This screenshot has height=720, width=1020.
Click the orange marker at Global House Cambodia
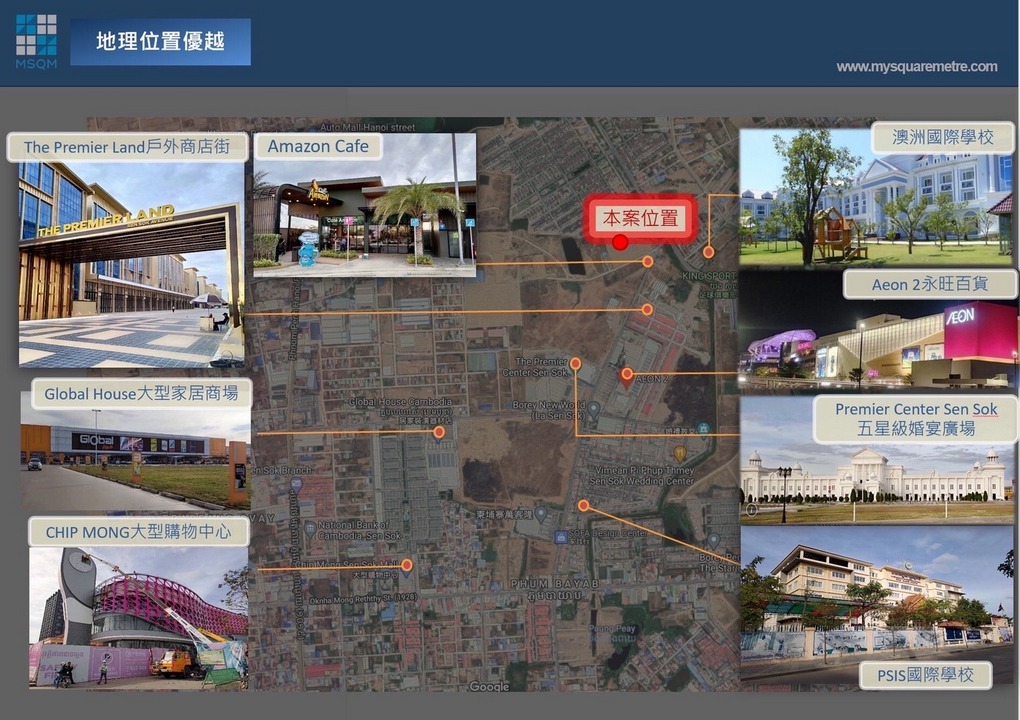click(x=439, y=432)
